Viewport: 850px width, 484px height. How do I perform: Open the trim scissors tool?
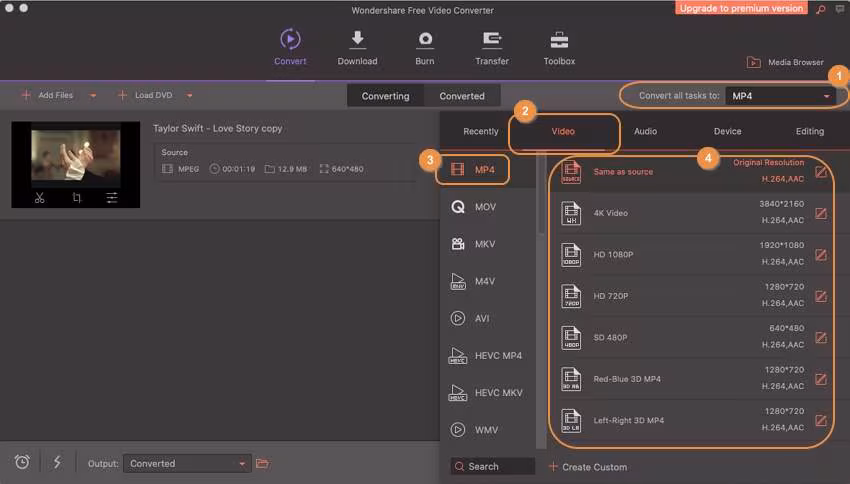40,198
